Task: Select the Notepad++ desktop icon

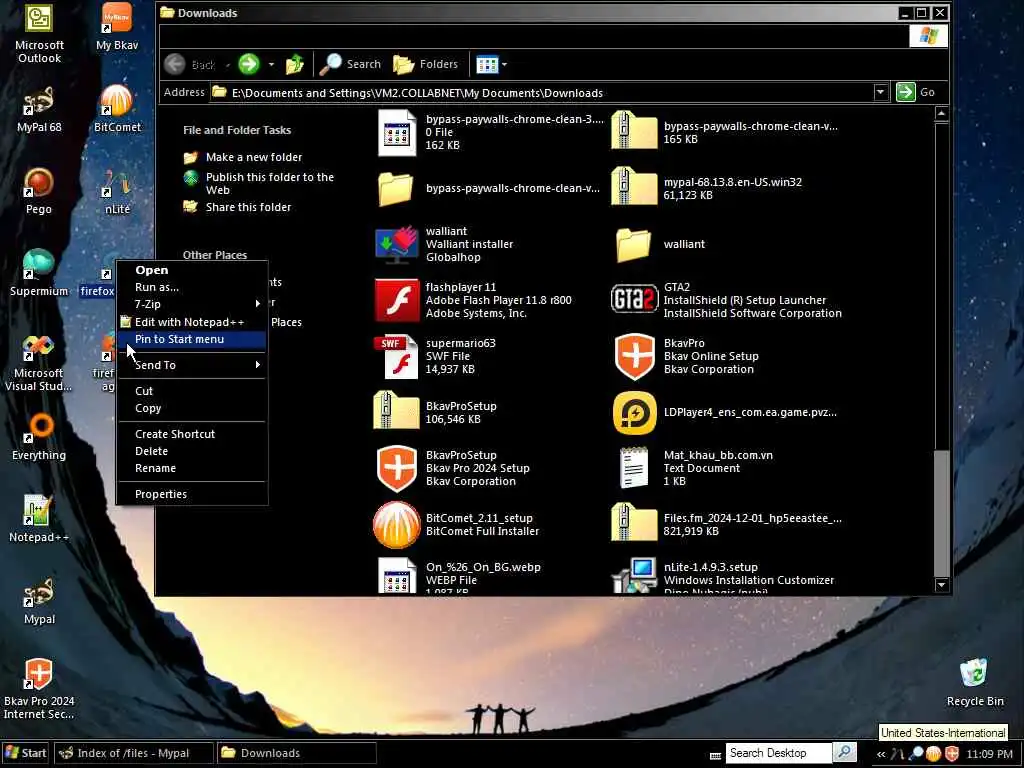Action: (x=39, y=519)
